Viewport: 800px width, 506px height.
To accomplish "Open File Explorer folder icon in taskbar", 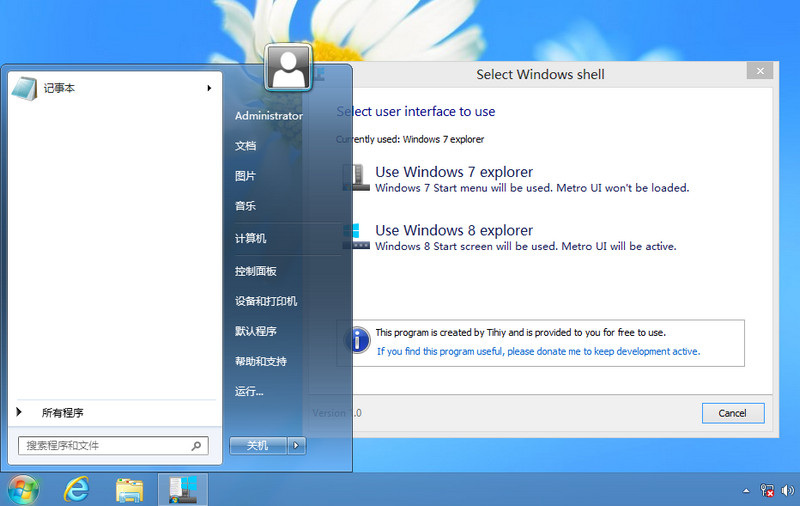I will pos(130,490).
